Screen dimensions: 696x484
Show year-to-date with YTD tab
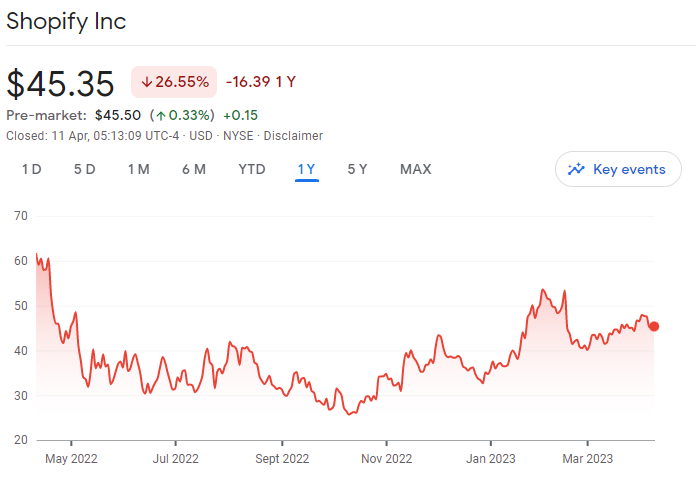252,169
